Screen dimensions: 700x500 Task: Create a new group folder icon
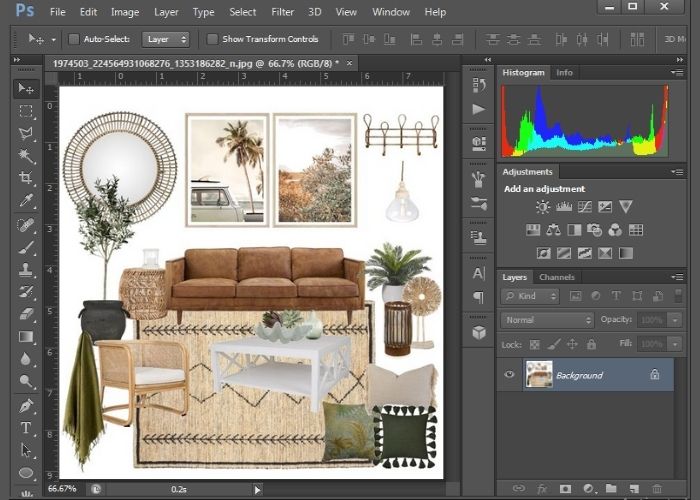coord(611,488)
